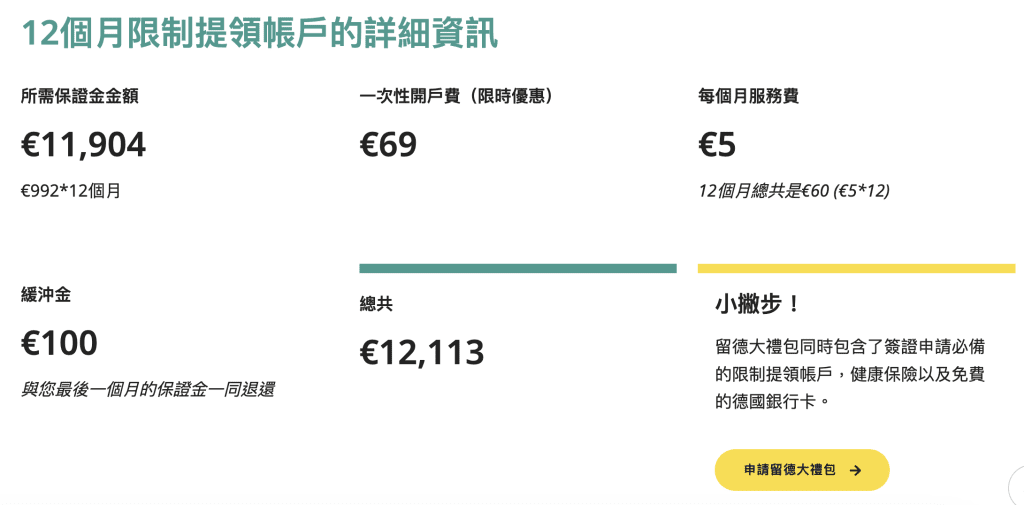Click the €69 opening fee amount
Screen dimensions: 1024x505
click(388, 145)
